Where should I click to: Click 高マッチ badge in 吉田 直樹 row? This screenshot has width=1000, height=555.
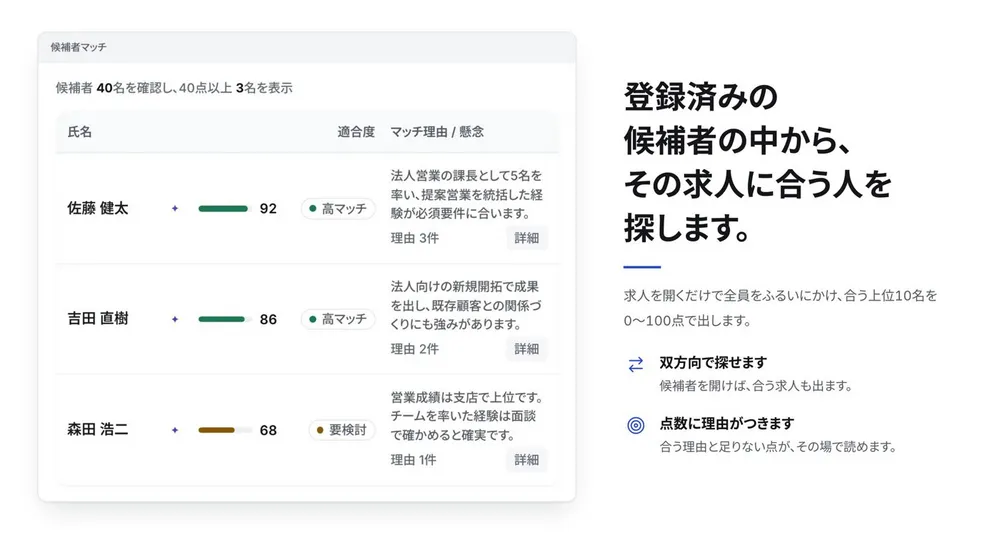[338, 319]
